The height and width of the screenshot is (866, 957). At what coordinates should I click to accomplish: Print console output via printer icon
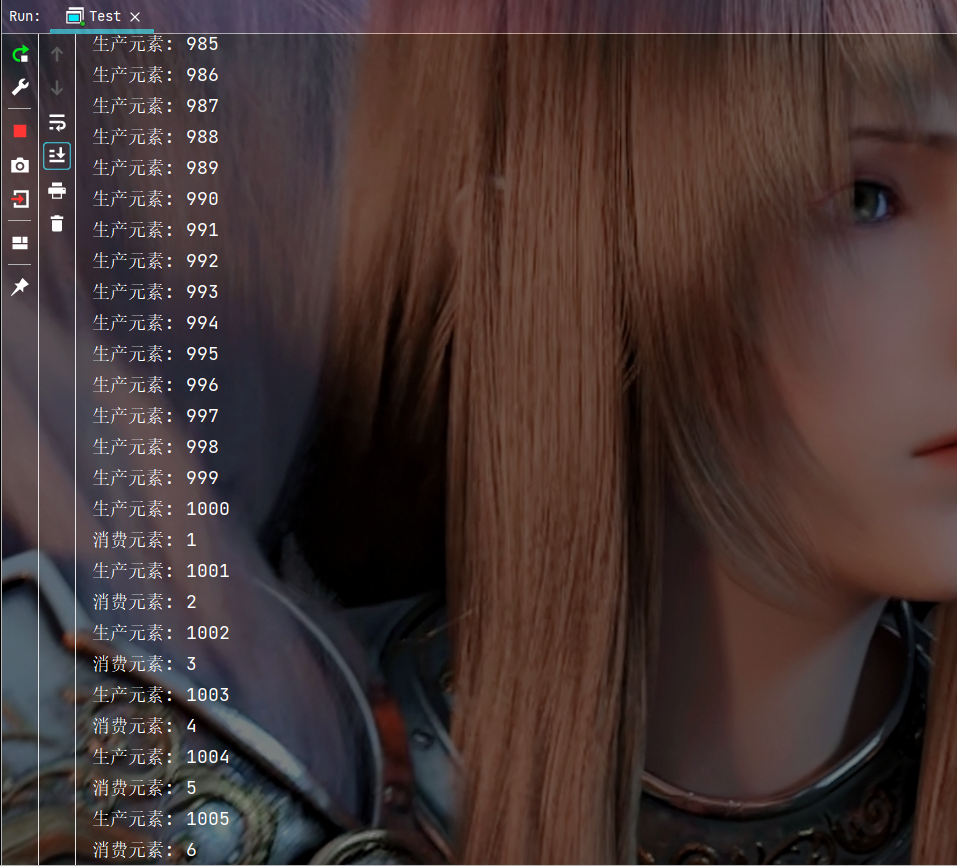click(57, 190)
